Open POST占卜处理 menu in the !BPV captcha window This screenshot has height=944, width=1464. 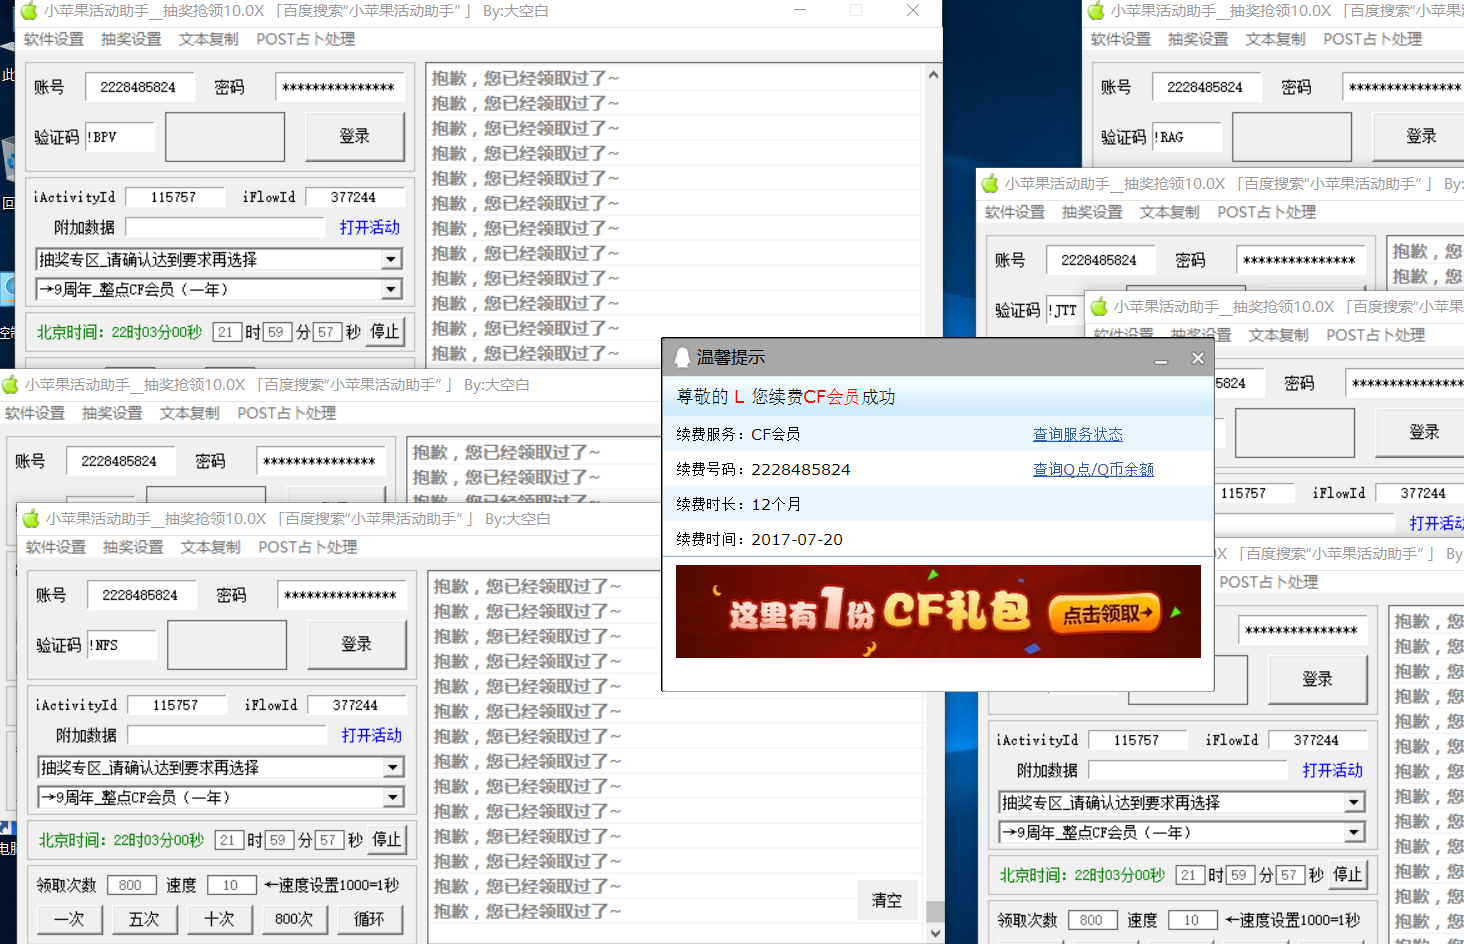(x=306, y=39)
